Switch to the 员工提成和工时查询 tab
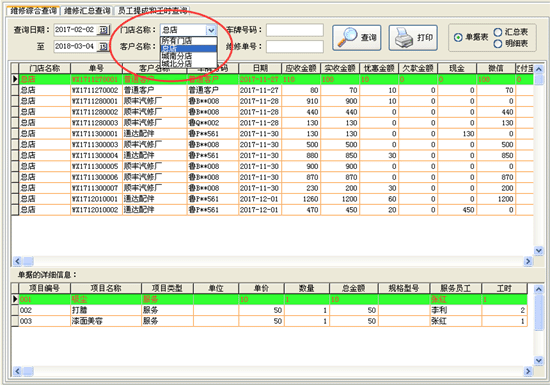The image size is (550, 385). 152,11
